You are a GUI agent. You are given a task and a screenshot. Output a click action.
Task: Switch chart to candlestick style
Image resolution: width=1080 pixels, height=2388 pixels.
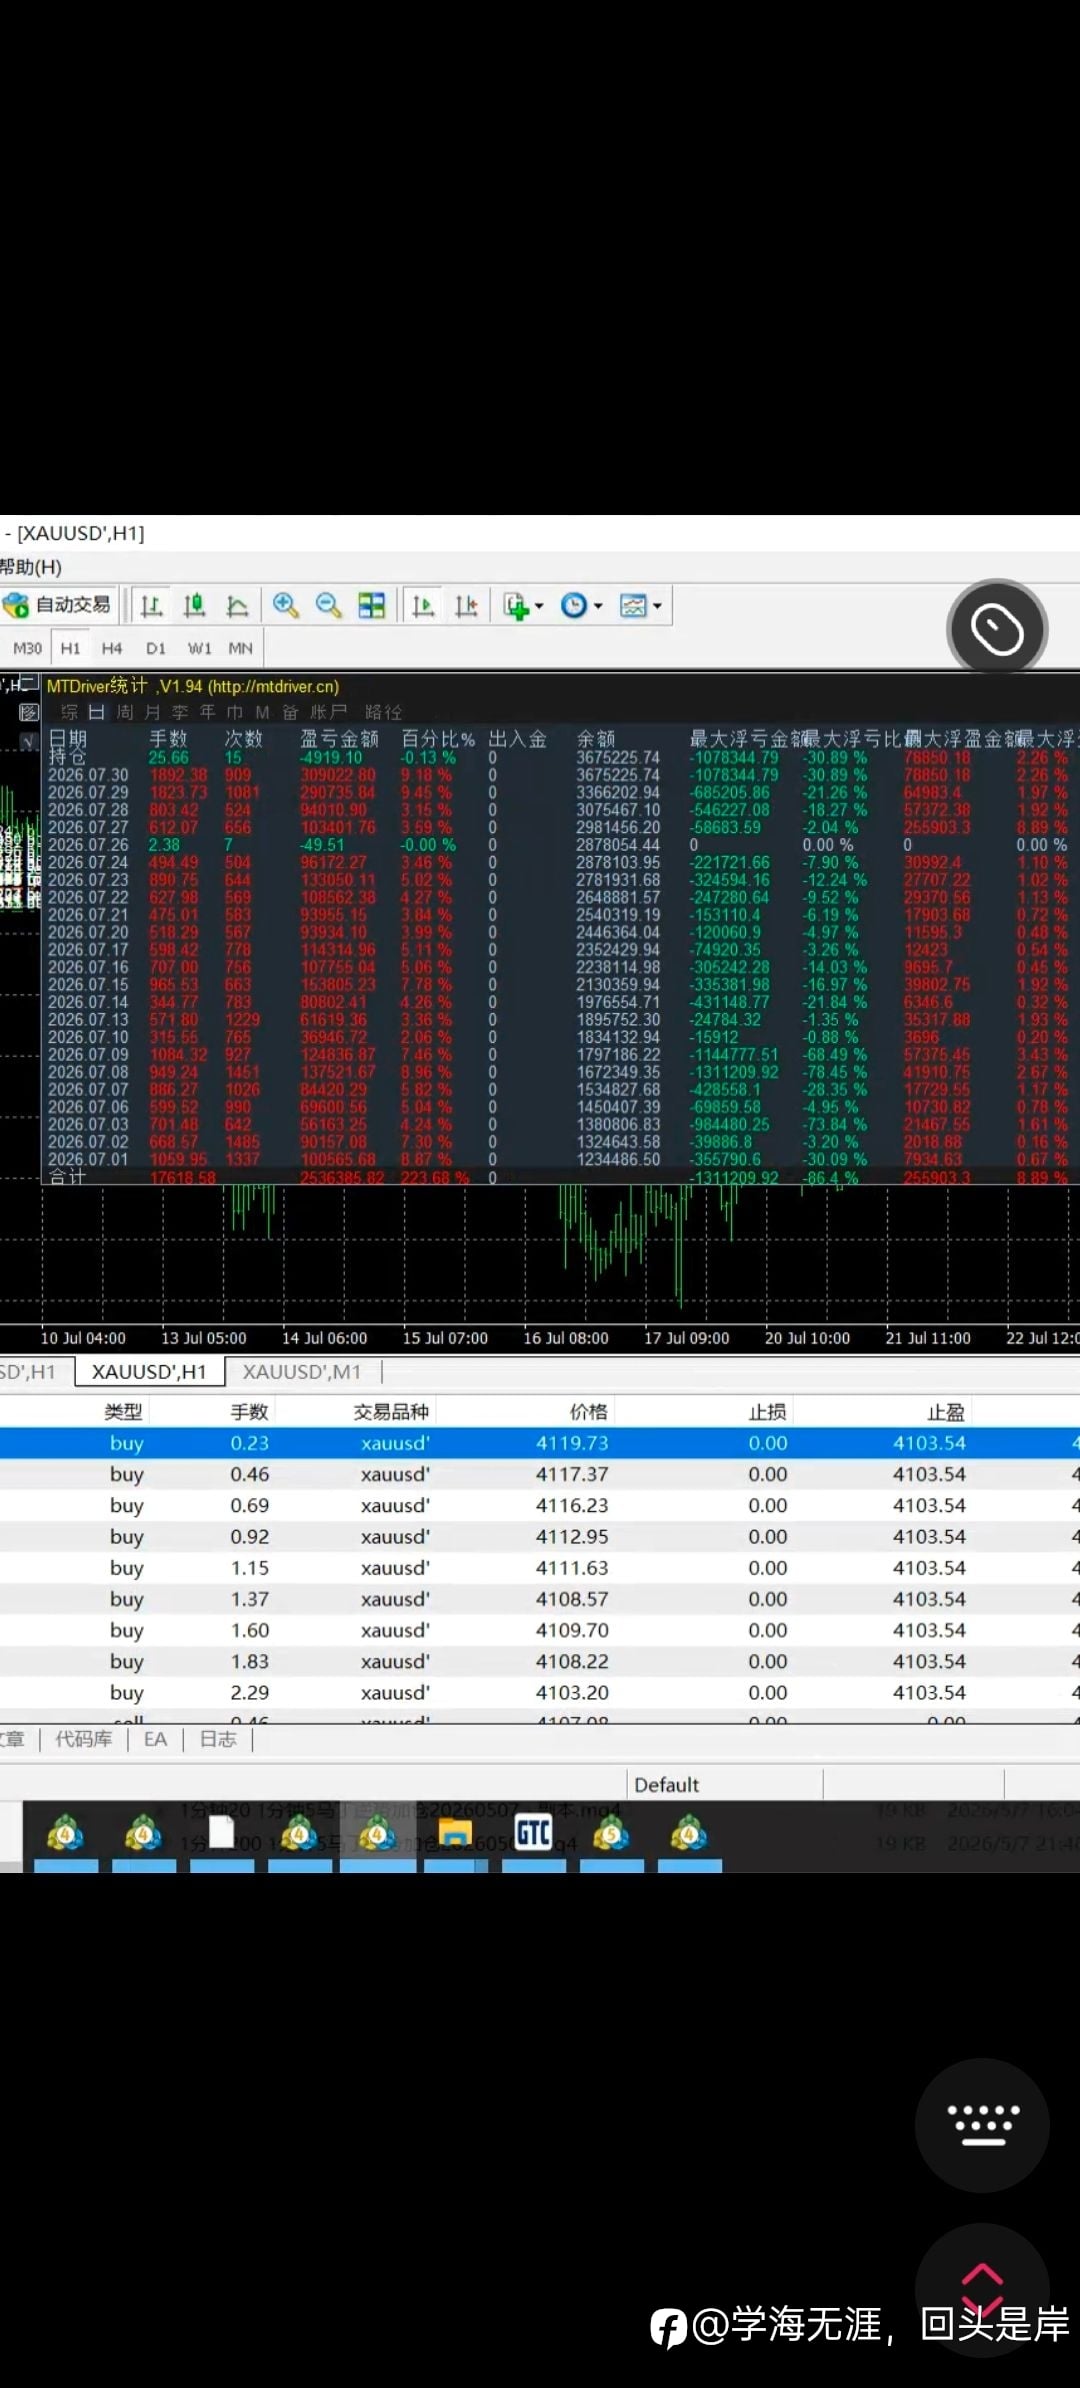(194, 605)
